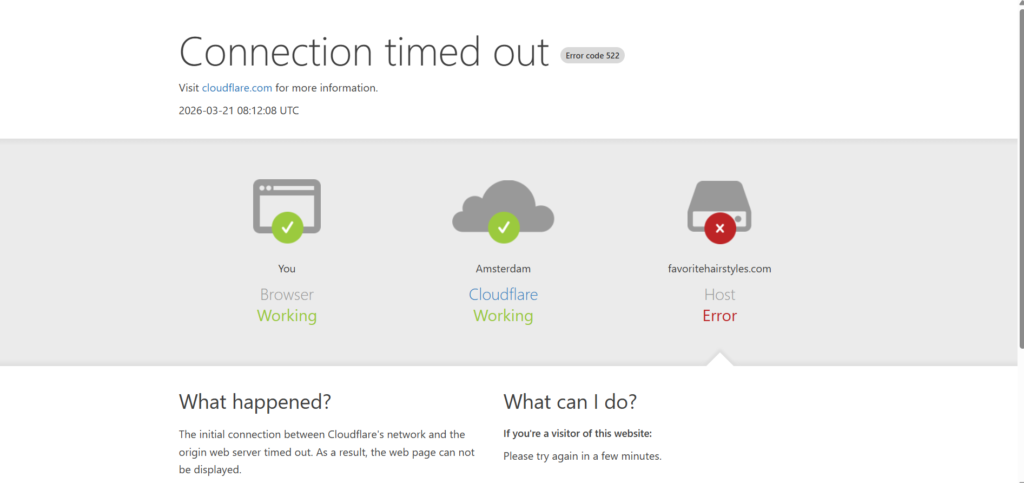
Task: Click the Amsterdam location label
Action: 503,269
